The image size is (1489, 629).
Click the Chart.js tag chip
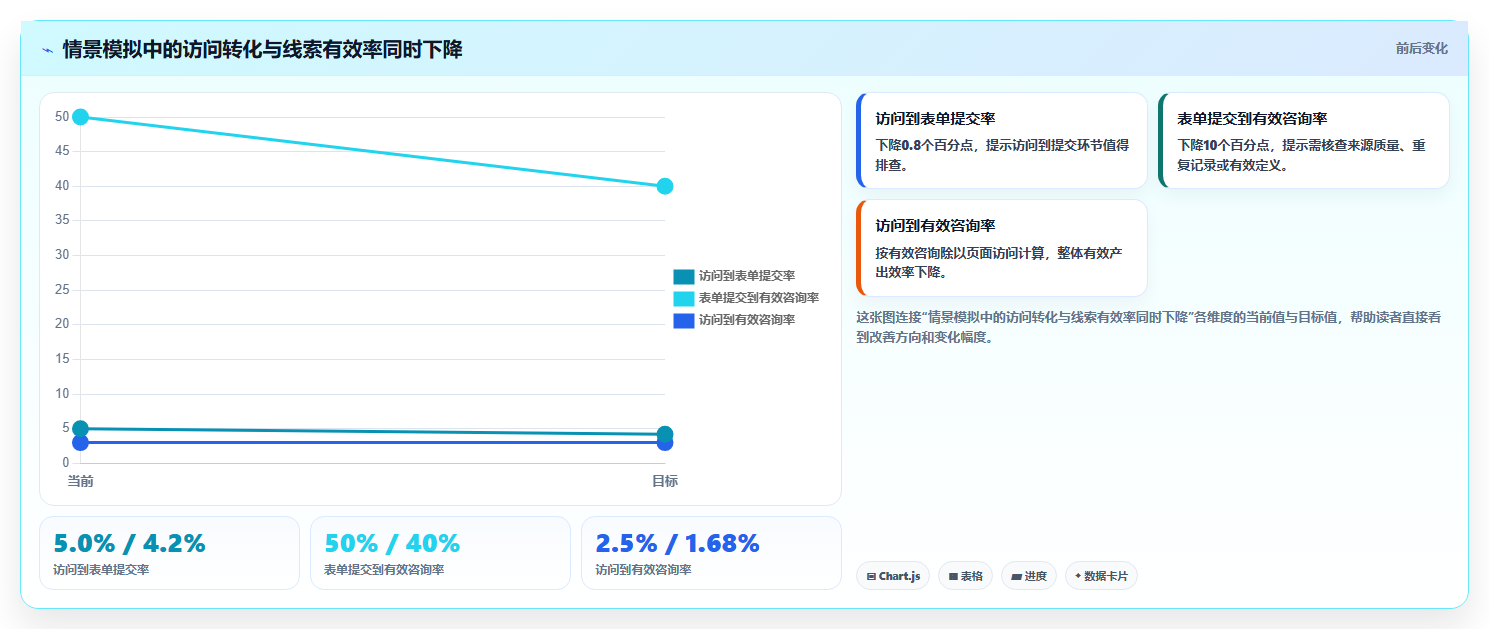[x=893, y=576]
